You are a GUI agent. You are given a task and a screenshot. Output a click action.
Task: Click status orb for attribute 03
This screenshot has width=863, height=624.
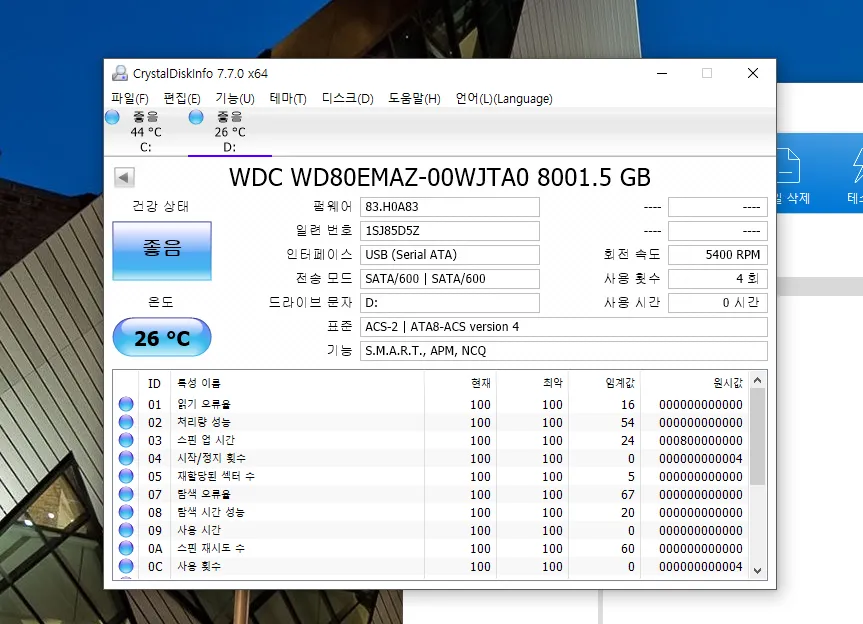(x=126, y=440)
